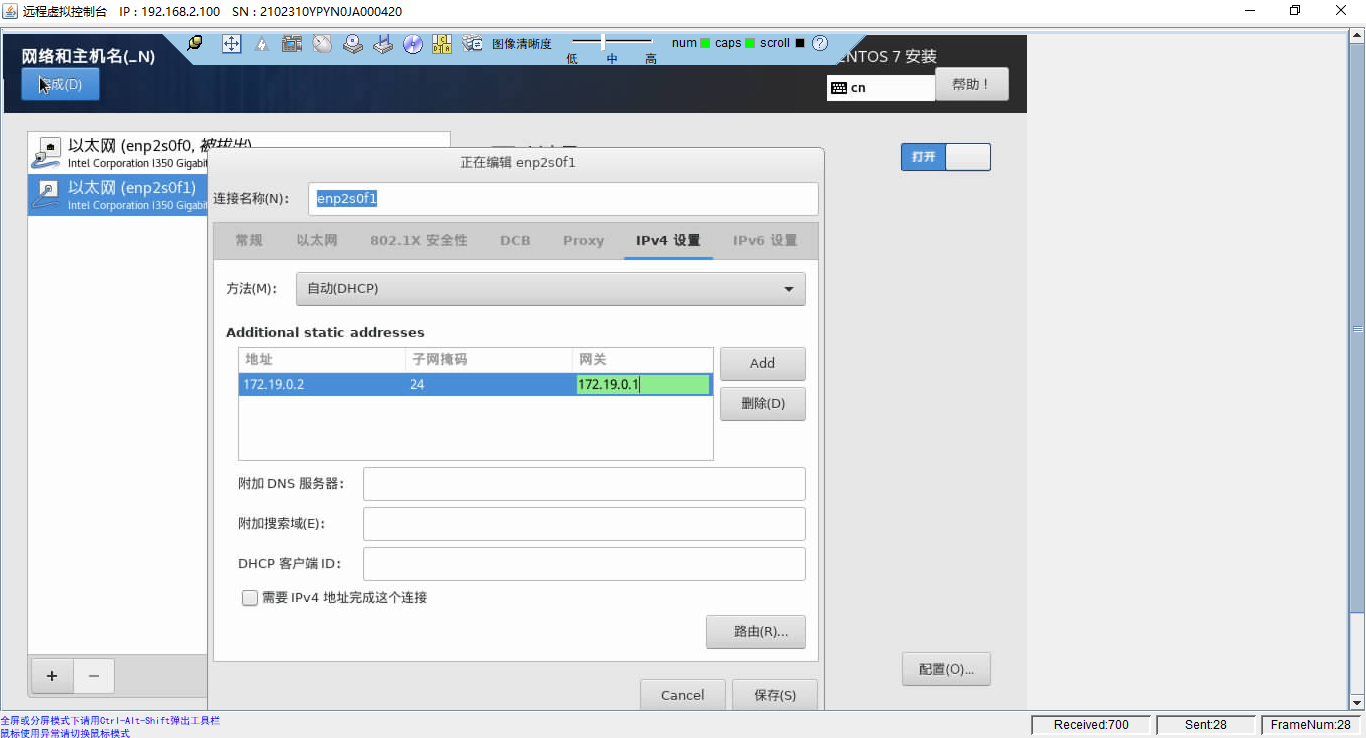The height and width of the screenshot is (738, 1366).
Task: Click the address (地址) column header
Action: pyautogui.click(x=322, y=359)
